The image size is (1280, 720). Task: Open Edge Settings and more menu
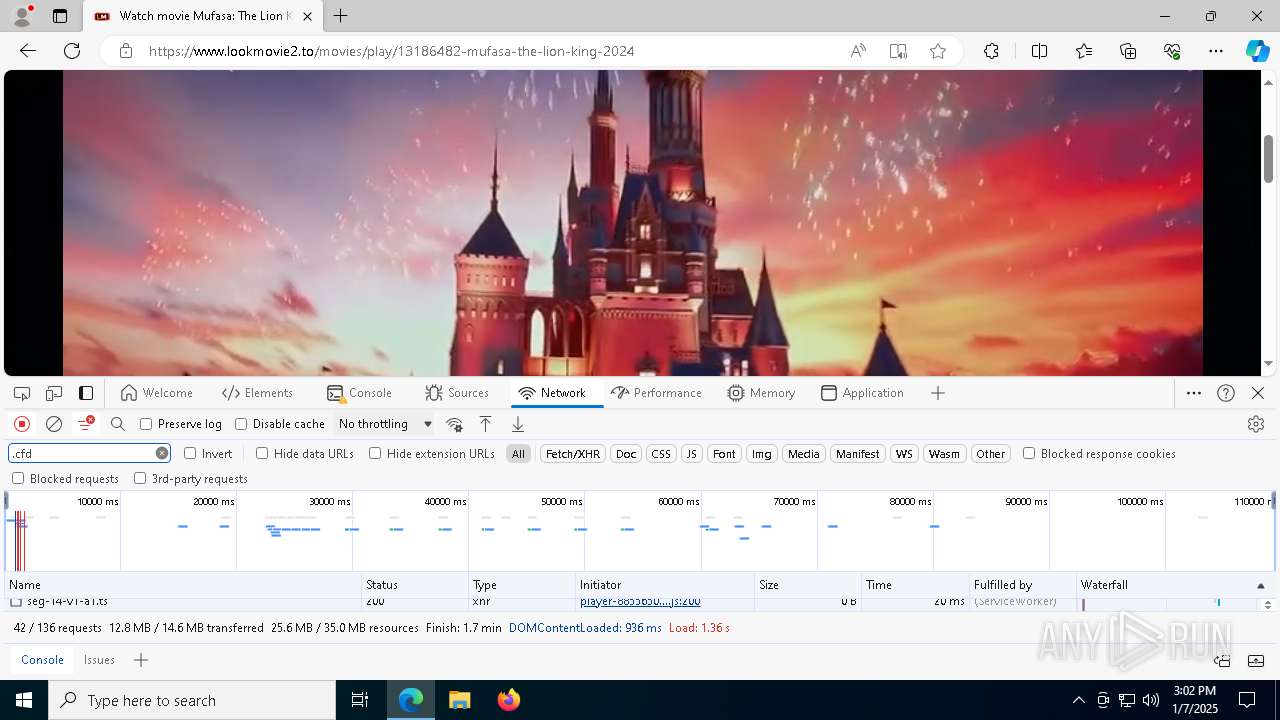pyautogui.click(x=1216, y=51)
